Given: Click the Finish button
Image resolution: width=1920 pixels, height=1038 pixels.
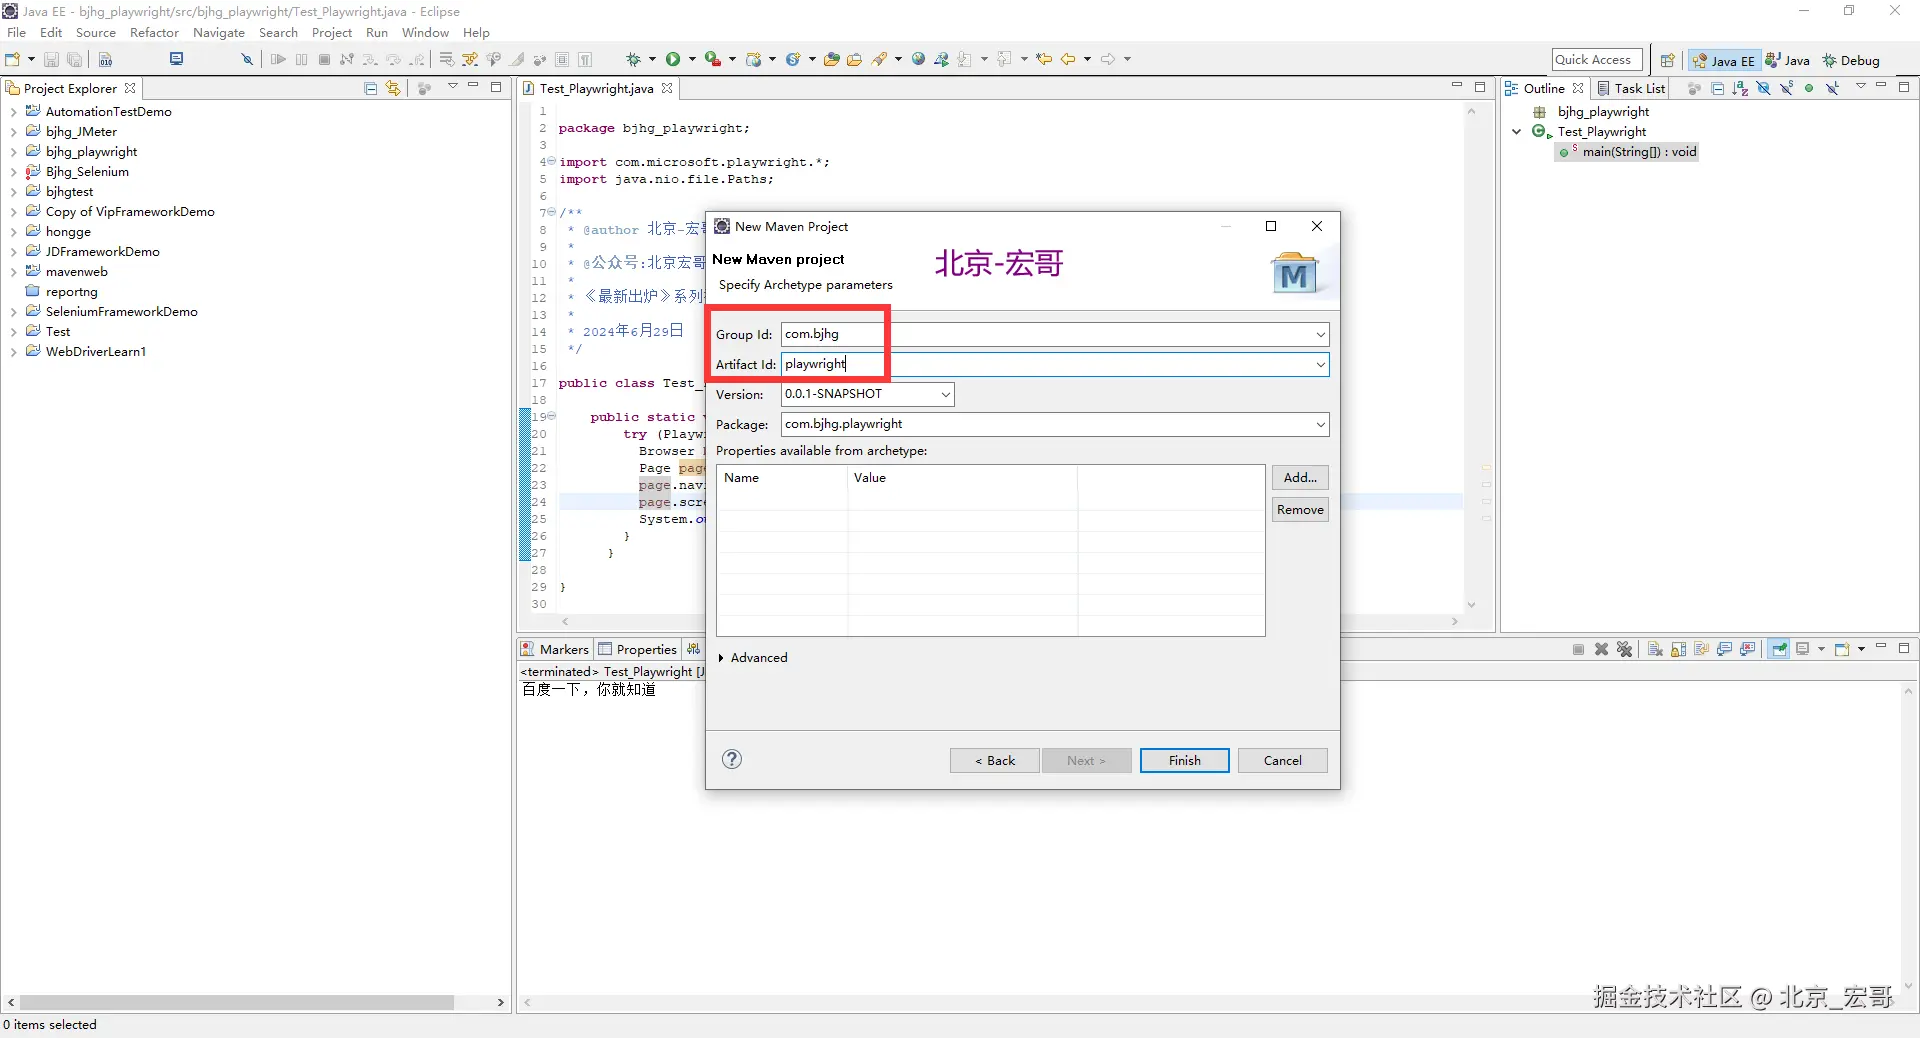Looking at the screenshot, I should coord(1185,761).
